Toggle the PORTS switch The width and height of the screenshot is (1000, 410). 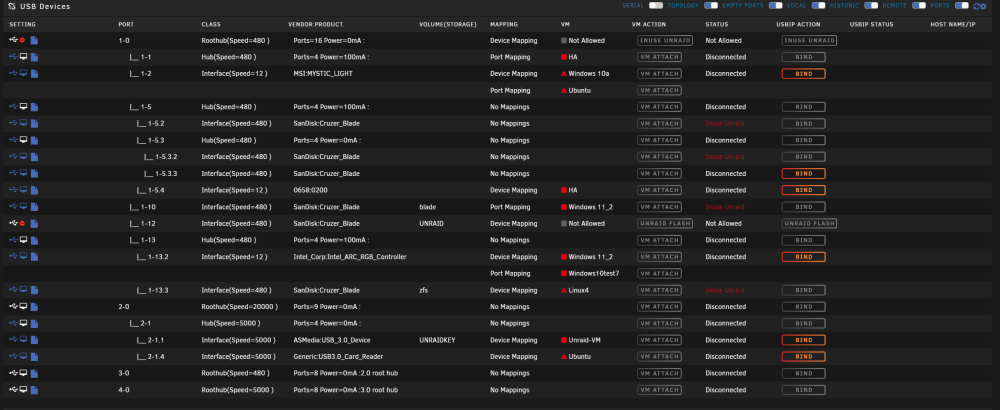tap(961, 6)
